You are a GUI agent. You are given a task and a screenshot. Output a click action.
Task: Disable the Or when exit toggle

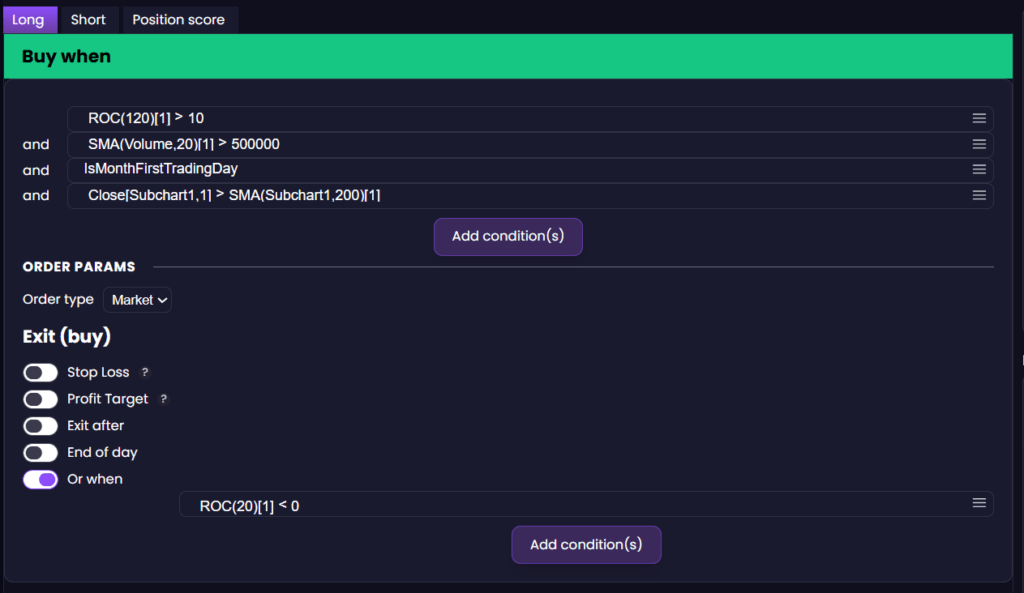40,479
